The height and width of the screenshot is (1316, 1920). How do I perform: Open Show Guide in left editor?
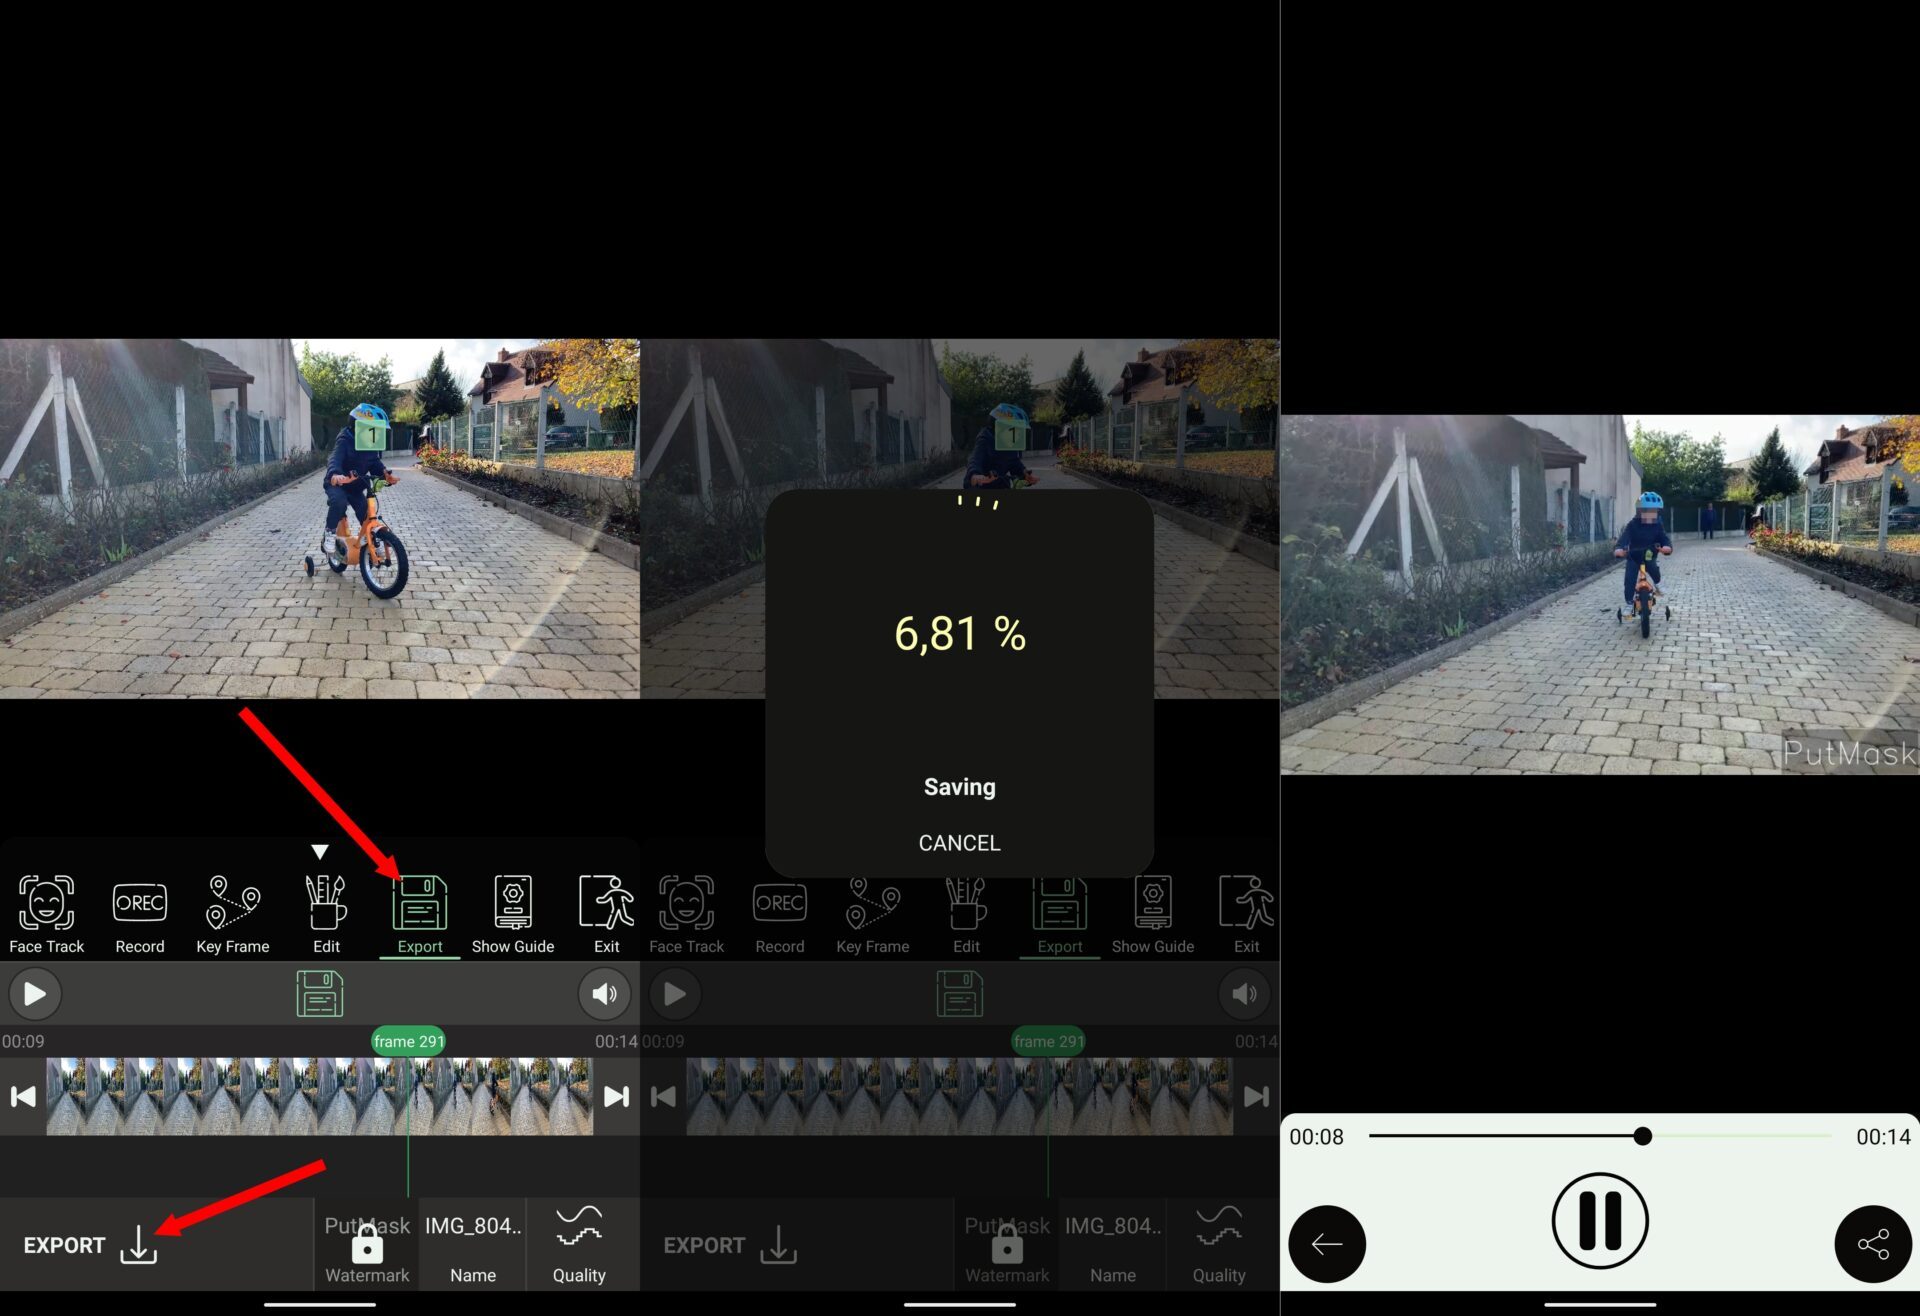click(x=512, y=913)
